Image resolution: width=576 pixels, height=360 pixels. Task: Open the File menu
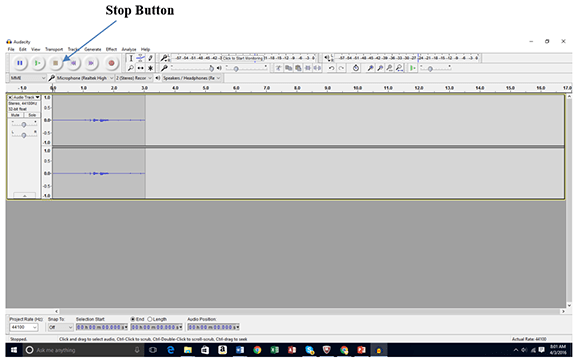(11, 49)
